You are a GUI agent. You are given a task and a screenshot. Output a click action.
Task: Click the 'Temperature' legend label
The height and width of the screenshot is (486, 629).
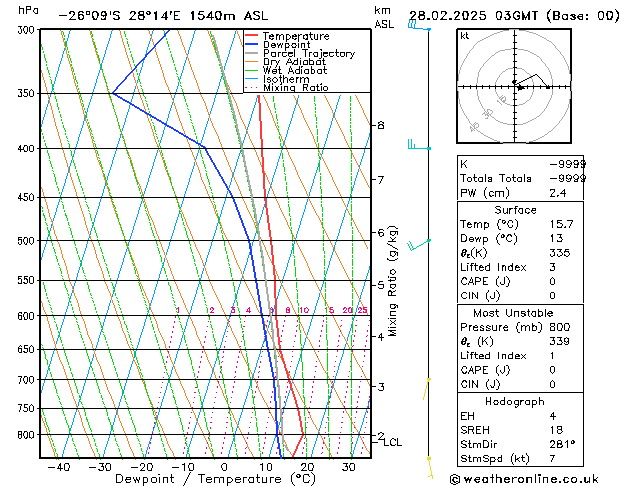click(x=296, y=36)
